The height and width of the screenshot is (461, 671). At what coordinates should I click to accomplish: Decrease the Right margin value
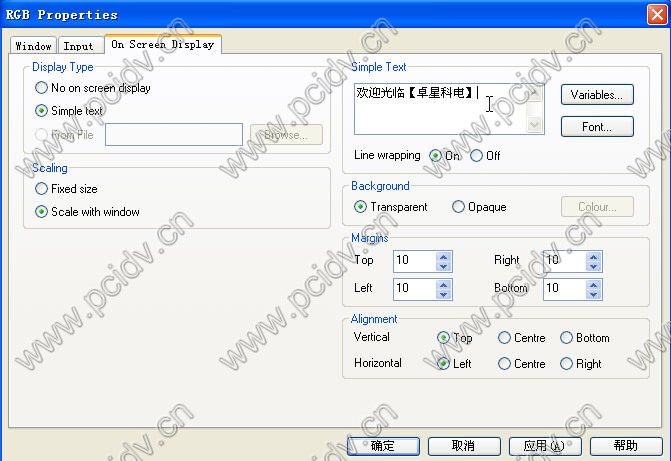[594, 266]
